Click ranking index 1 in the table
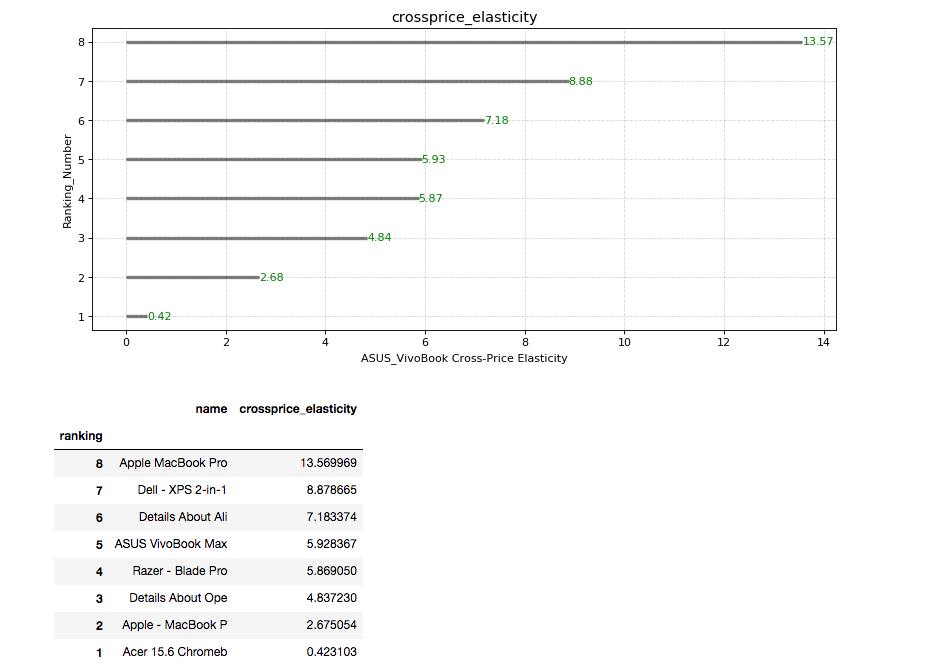The height and width of the screenshot is (670, 937). point(99,653)
